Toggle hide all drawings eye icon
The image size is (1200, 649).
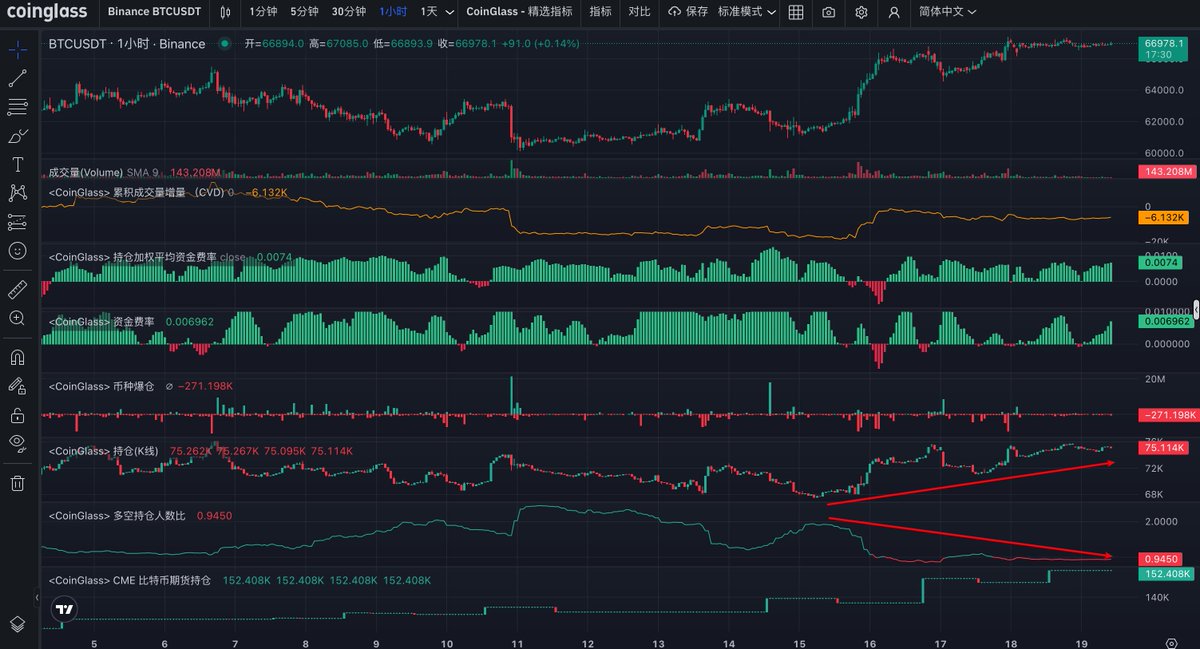[17, 442]
